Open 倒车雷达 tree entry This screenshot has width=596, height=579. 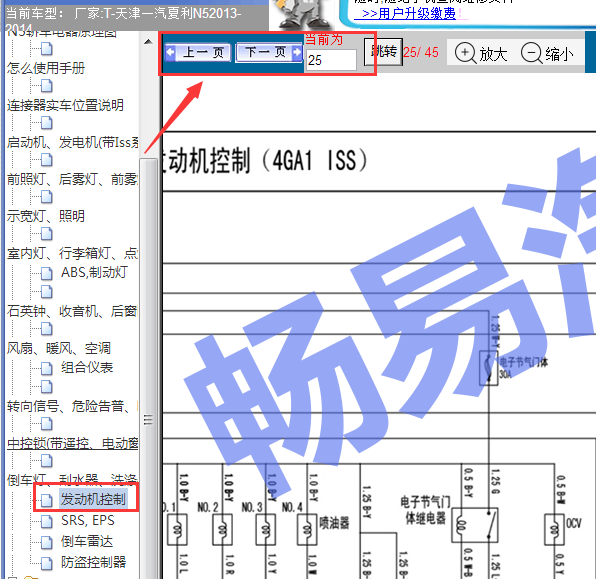tap(87, 541)
